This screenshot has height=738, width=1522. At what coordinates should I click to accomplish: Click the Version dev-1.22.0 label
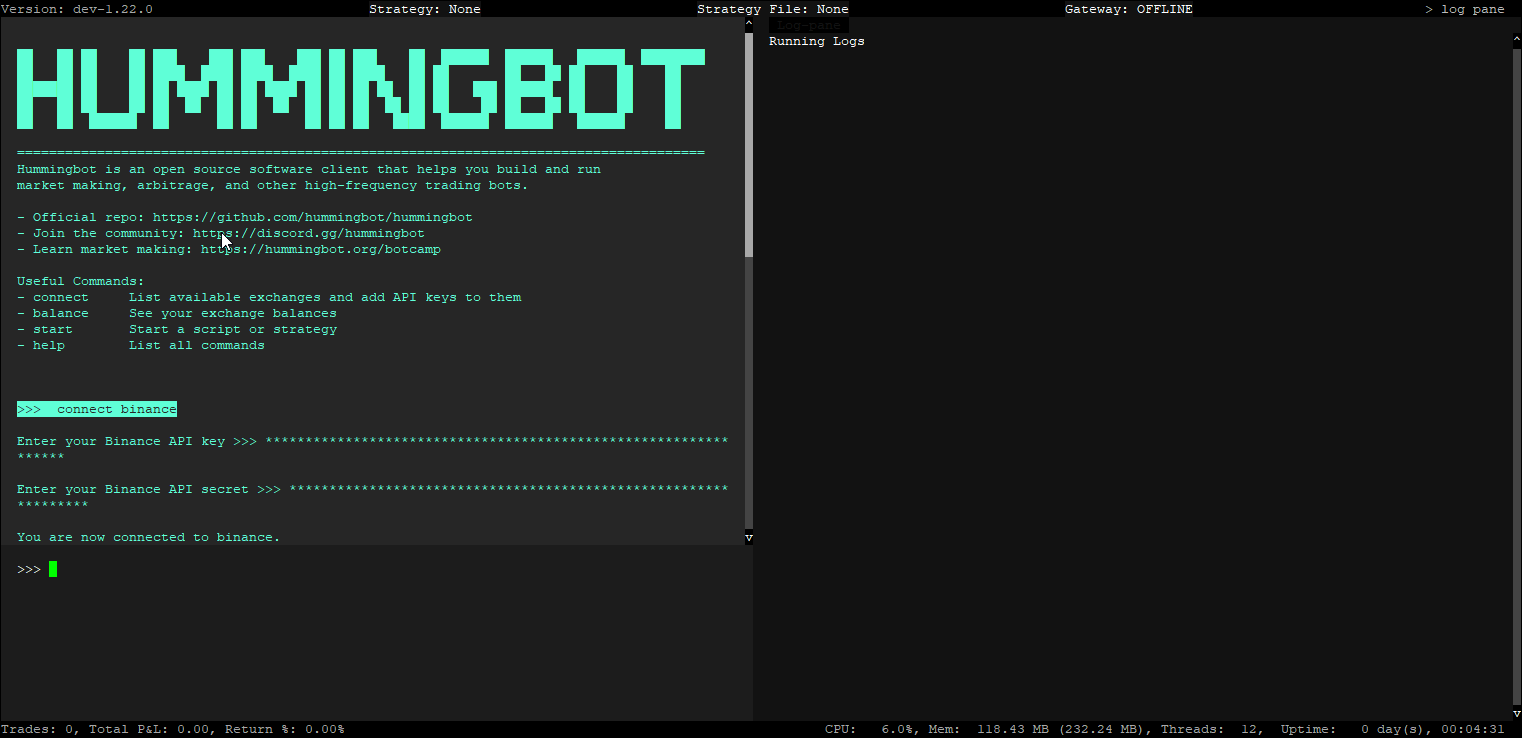click(x=76, y=9)
